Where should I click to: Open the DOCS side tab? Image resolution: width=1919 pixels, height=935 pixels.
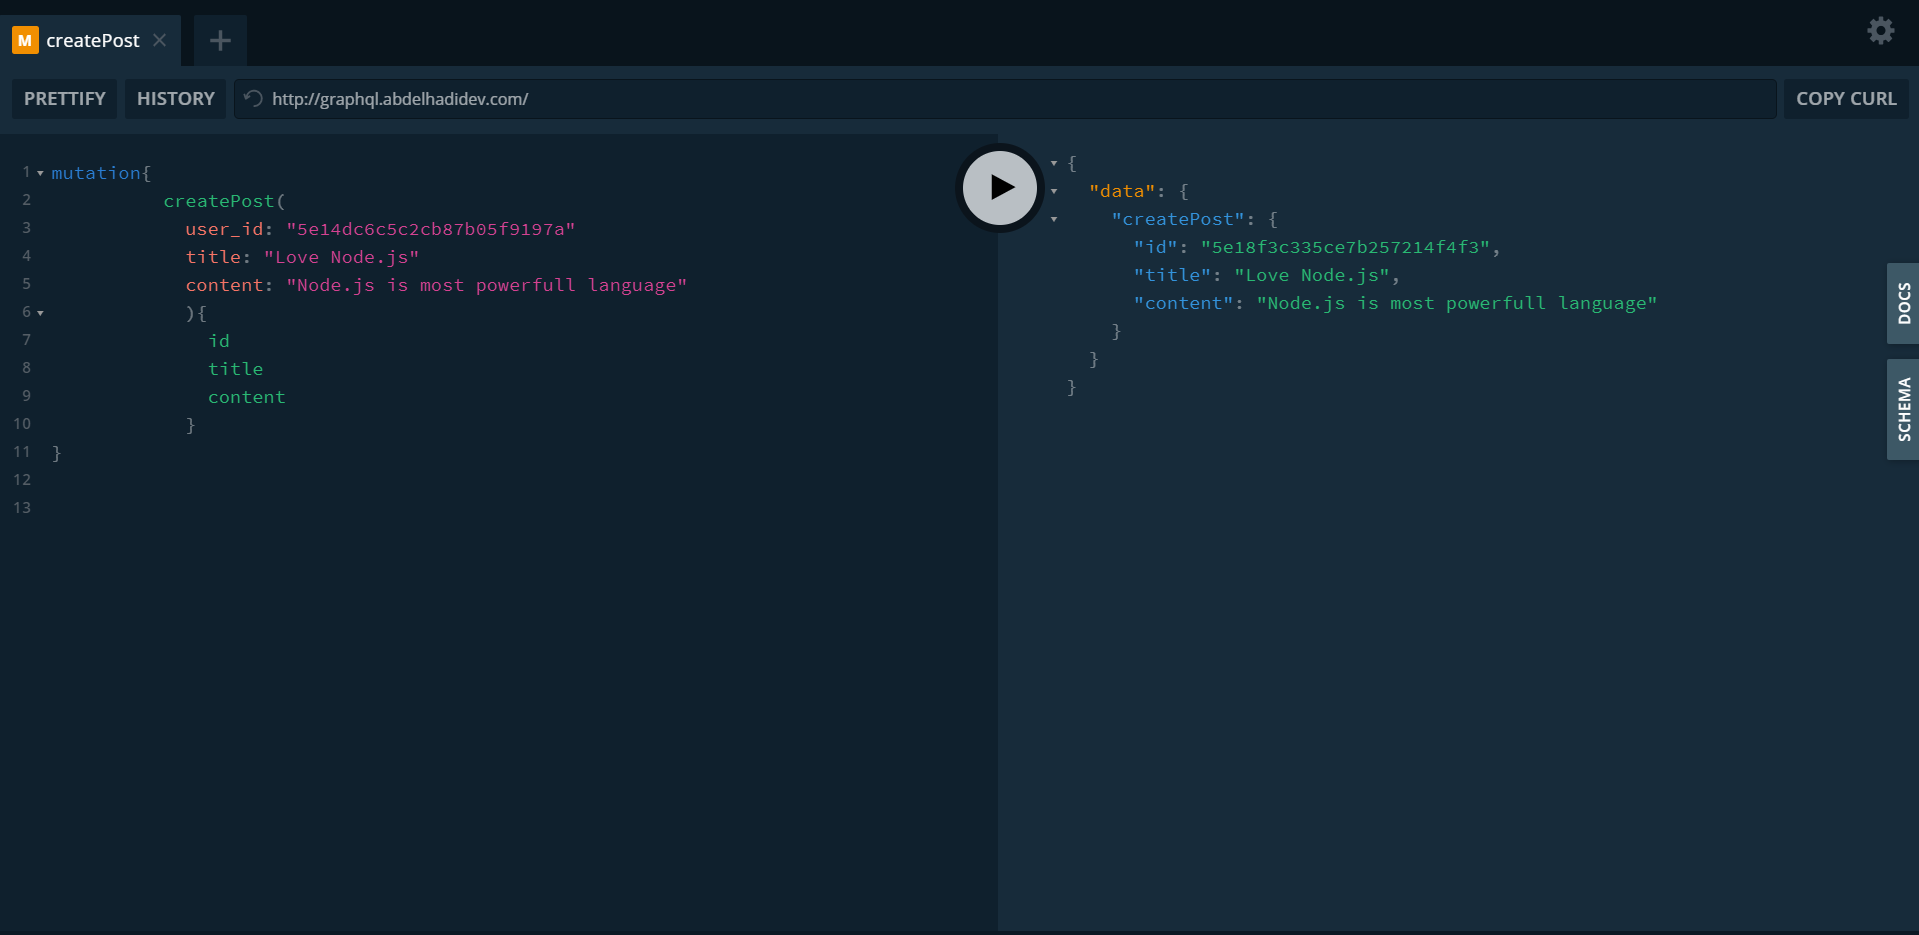pos(1903,304)
